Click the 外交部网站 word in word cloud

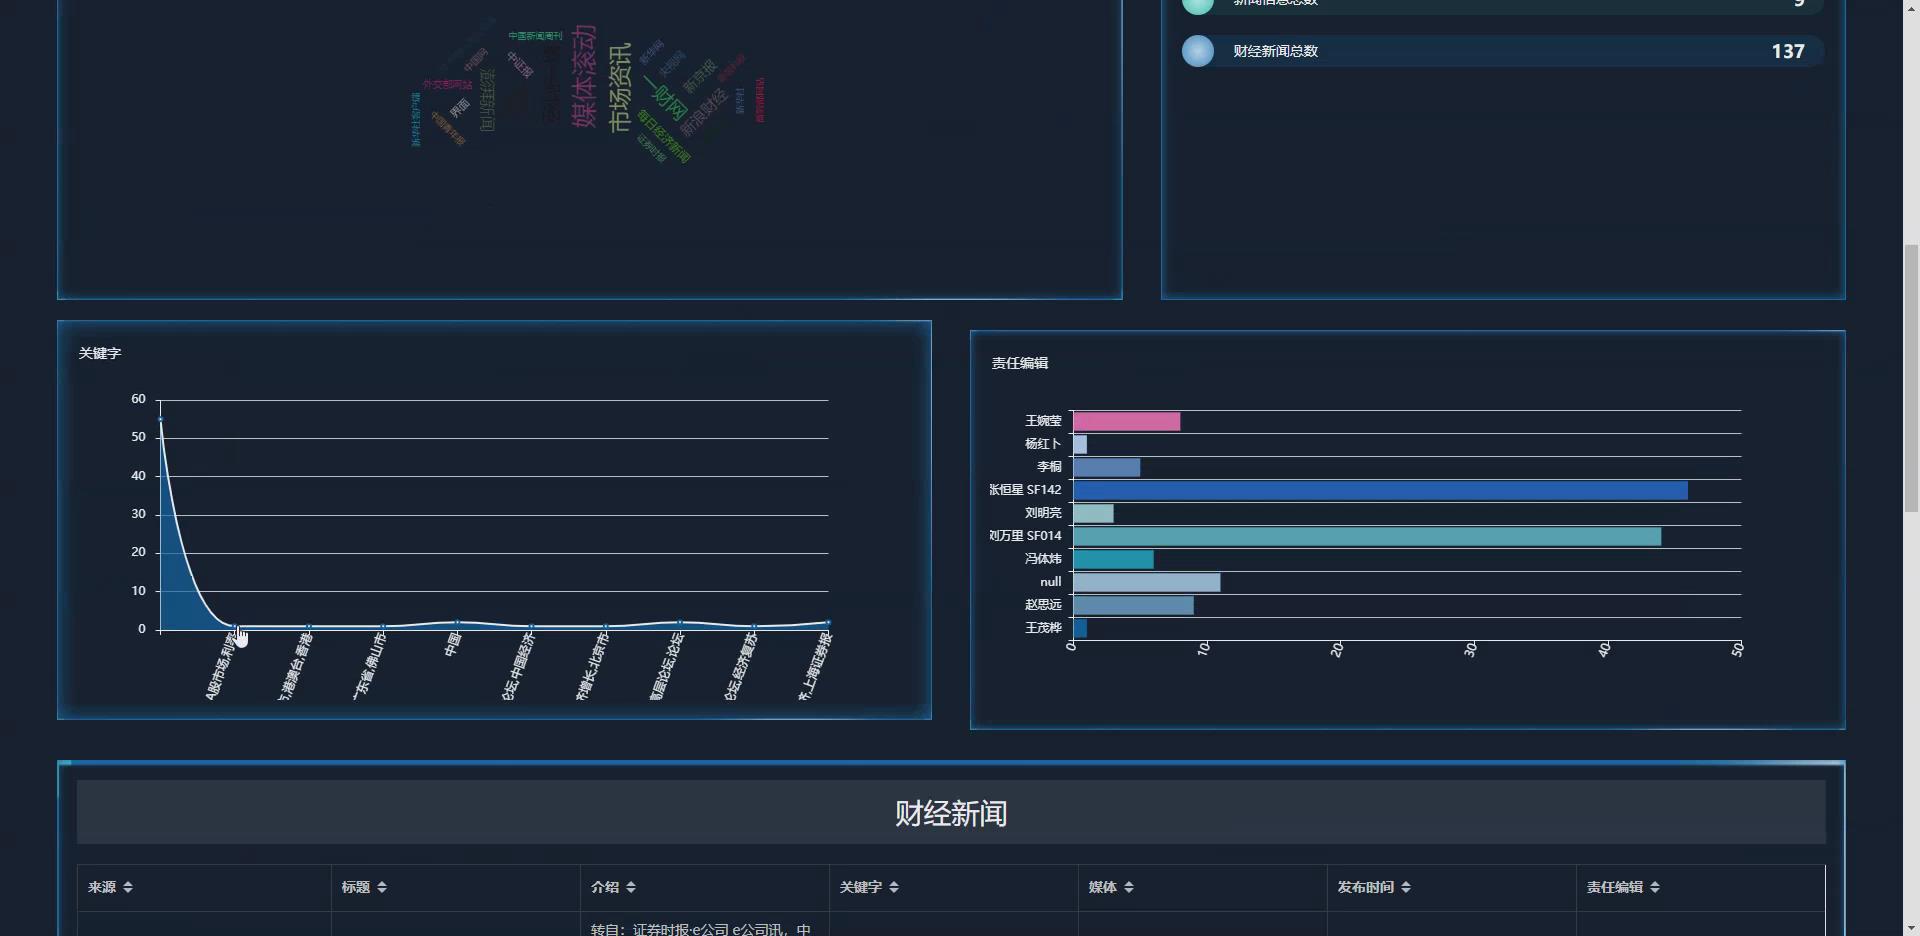coord(447,85)
